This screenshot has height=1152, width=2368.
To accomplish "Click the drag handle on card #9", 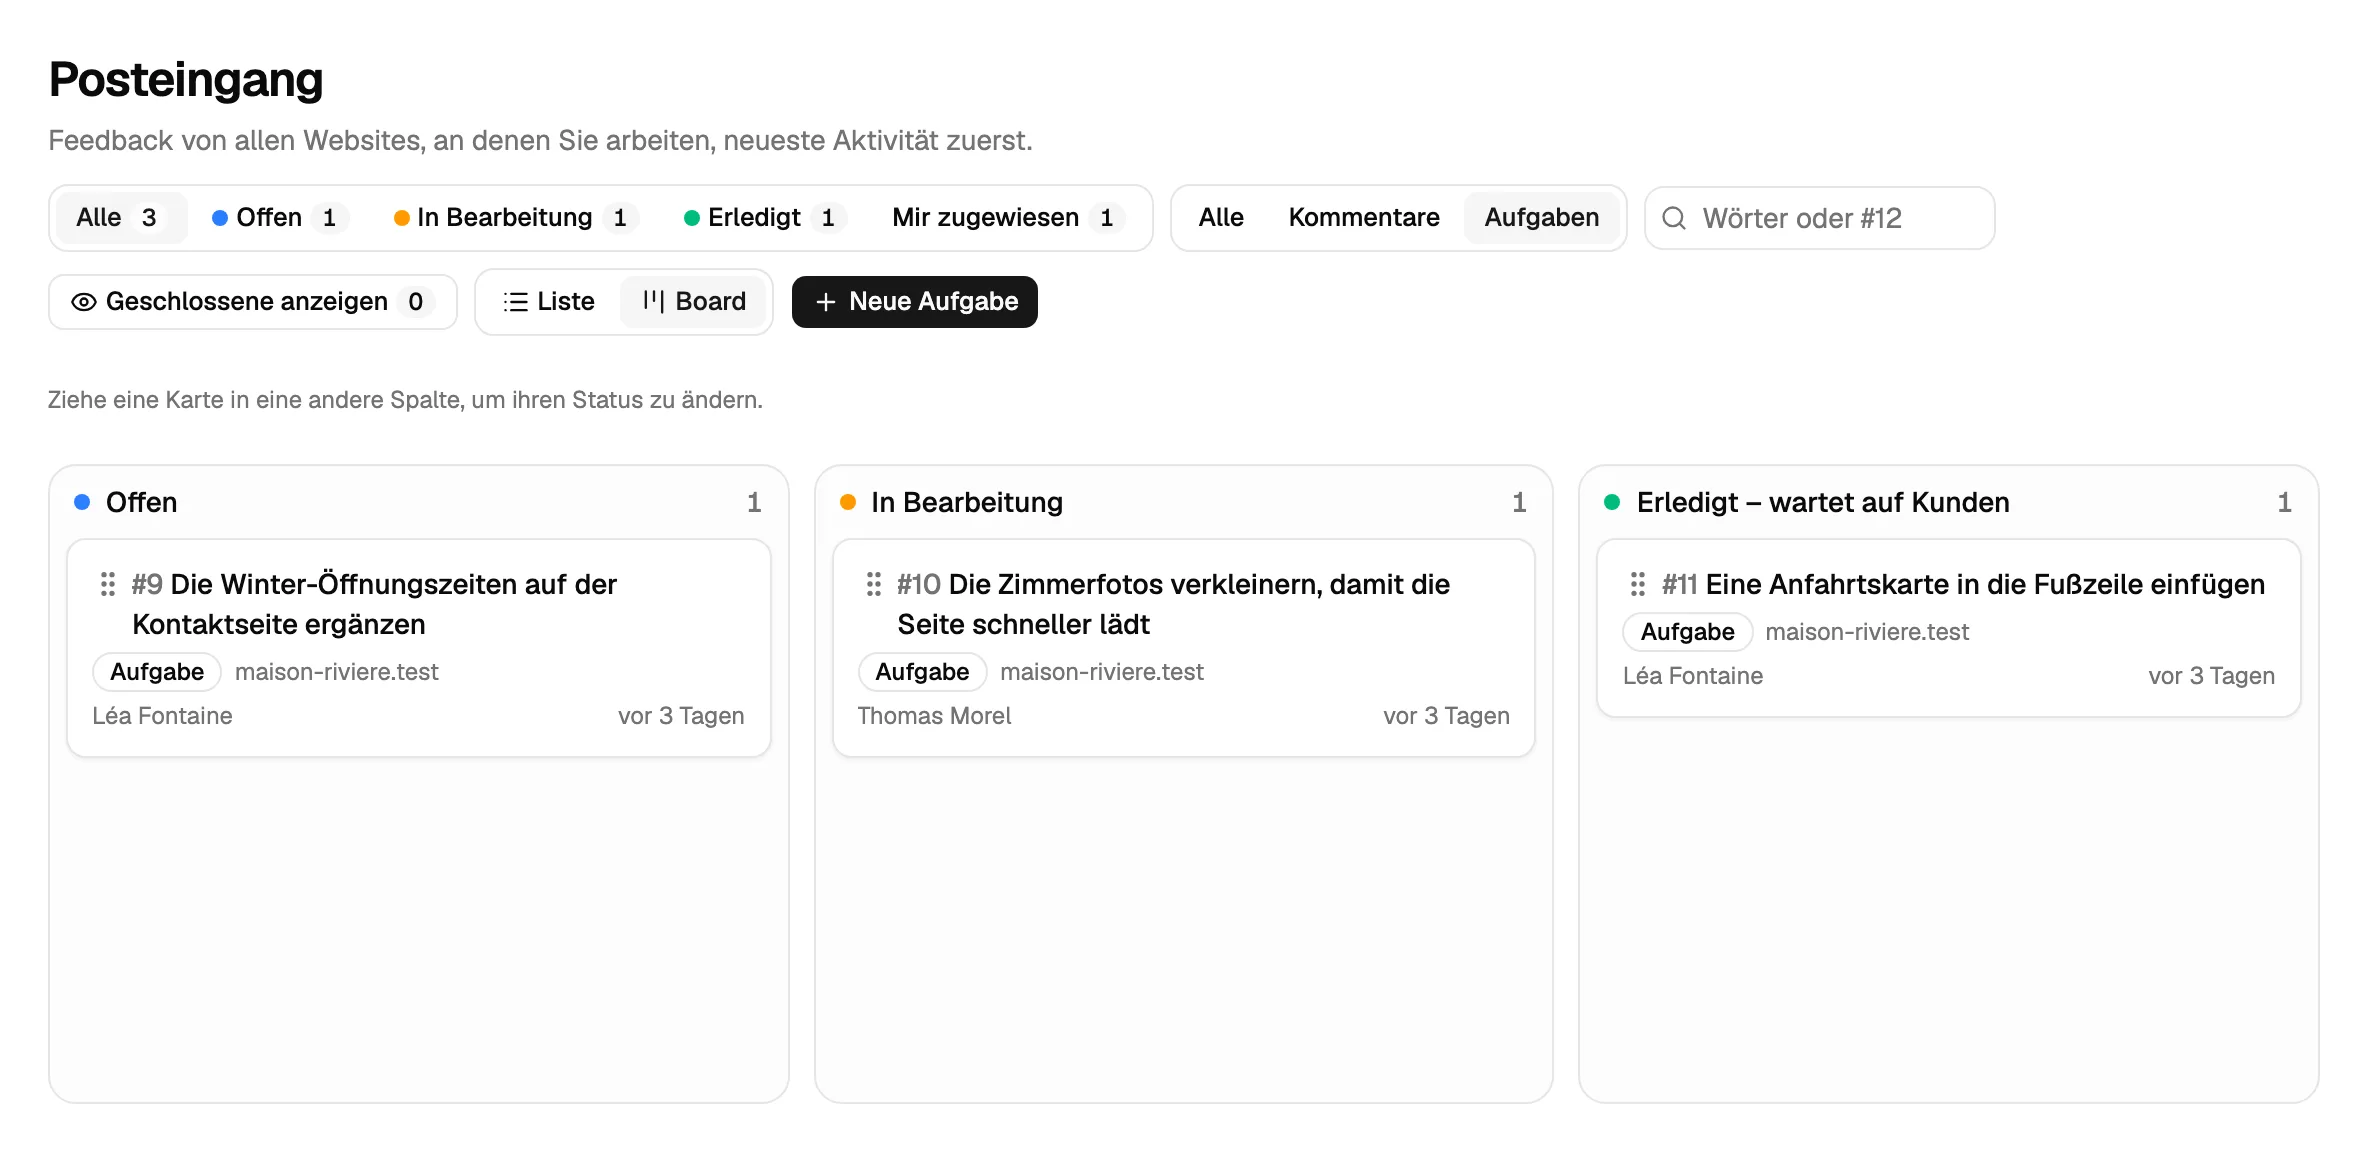I will (x=108, y=584).
